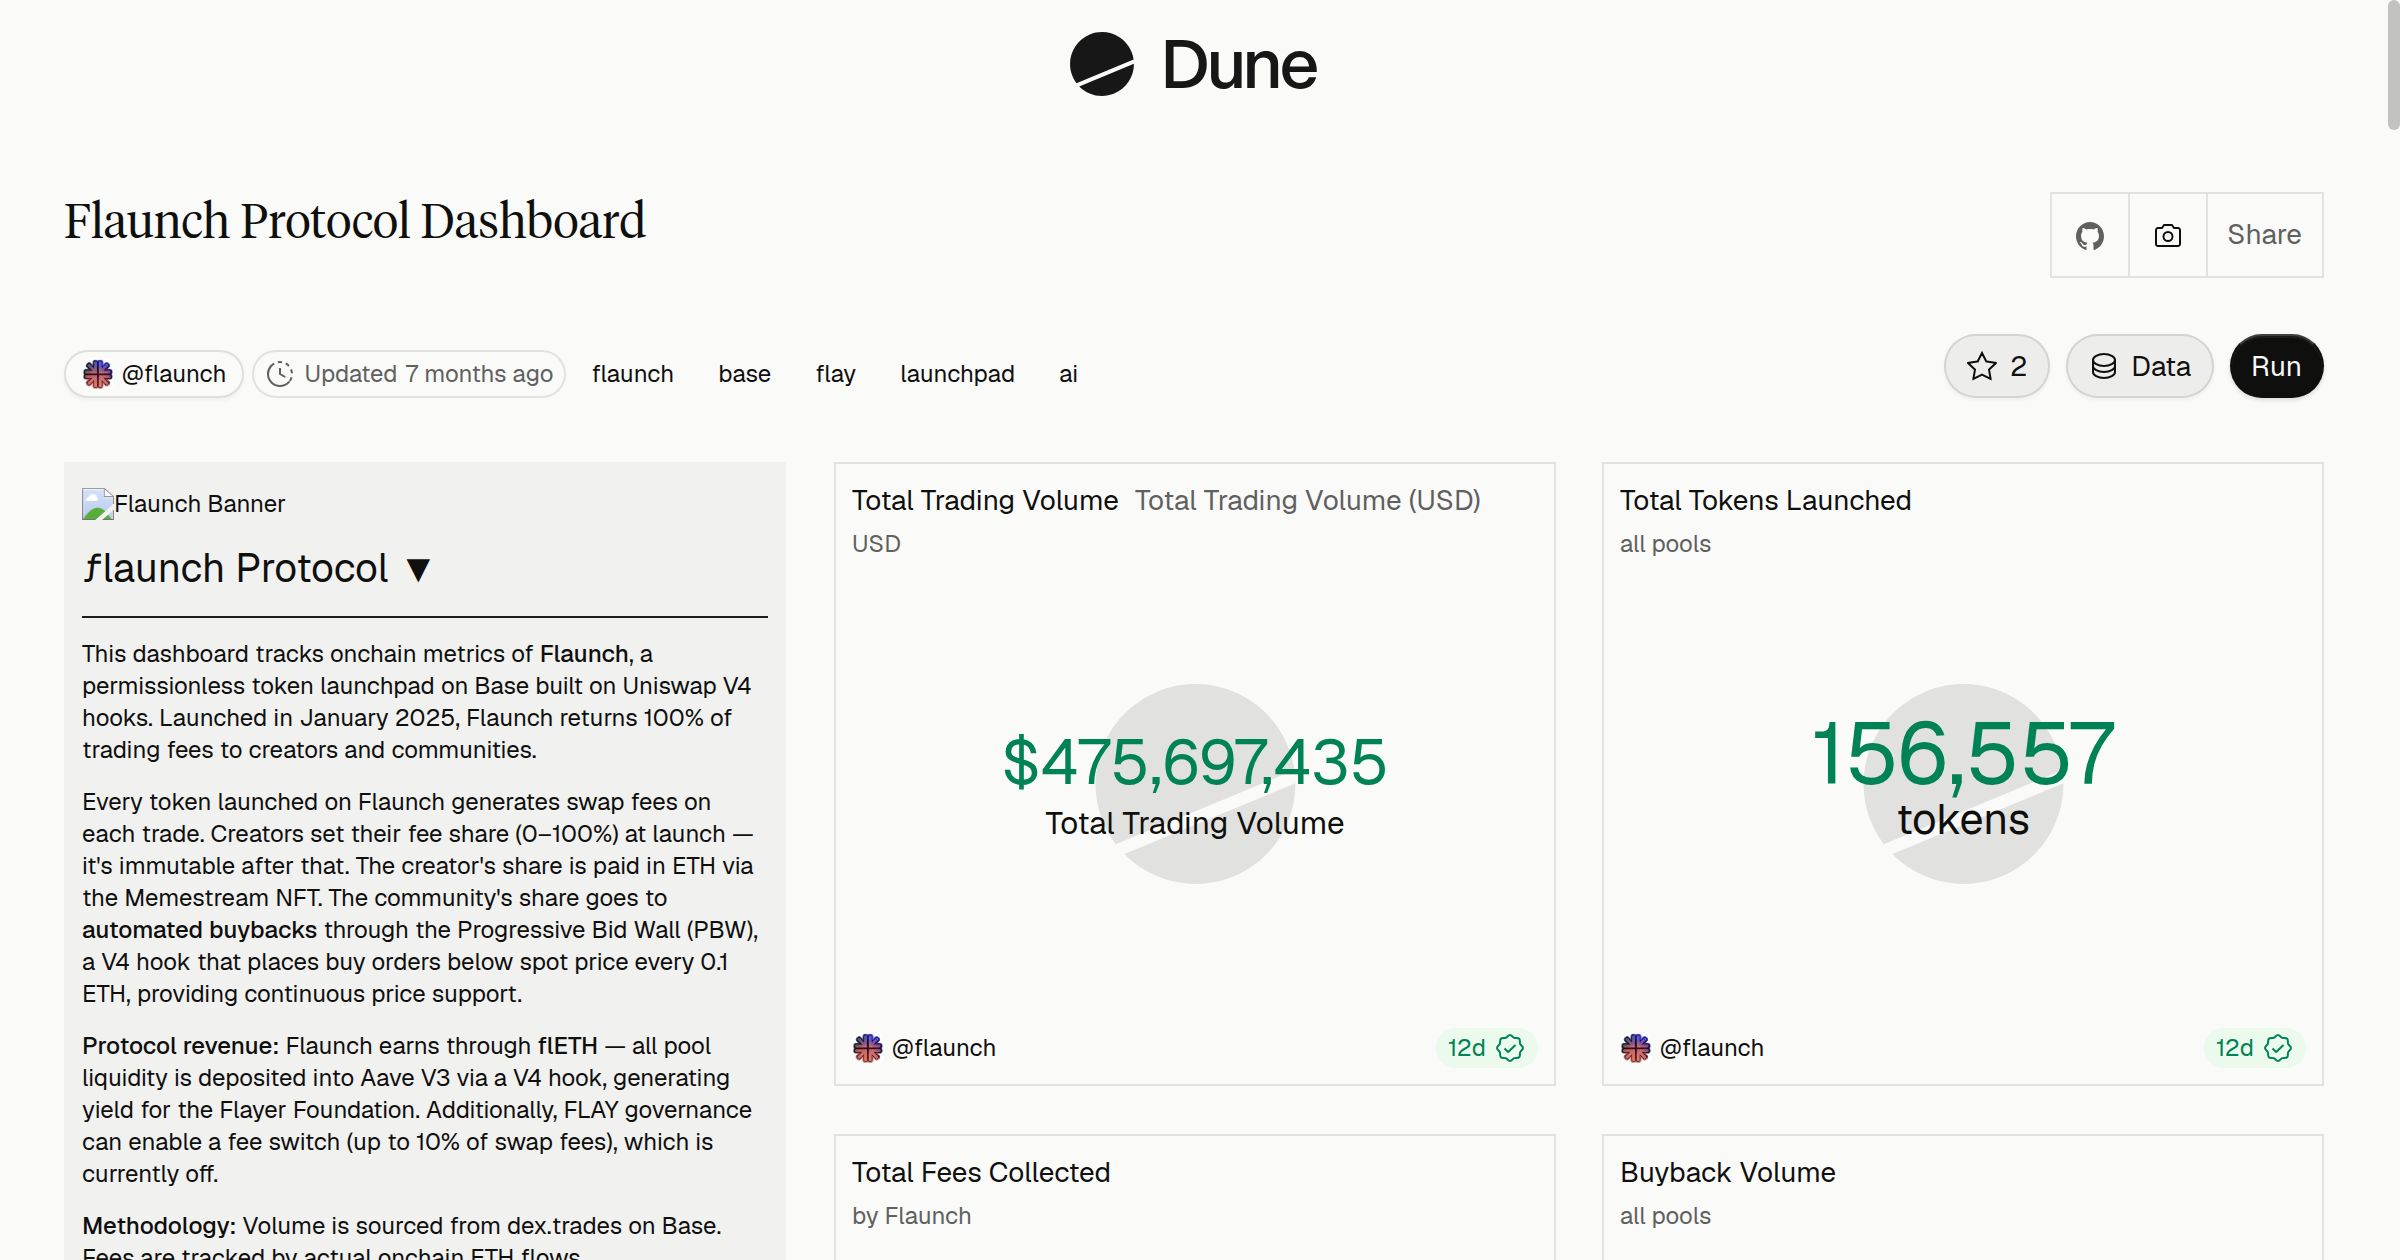This screenshot has width=2400, height=1260.
Task: Click the page vertical scrollbar thumb
Action: point(2392,66)
